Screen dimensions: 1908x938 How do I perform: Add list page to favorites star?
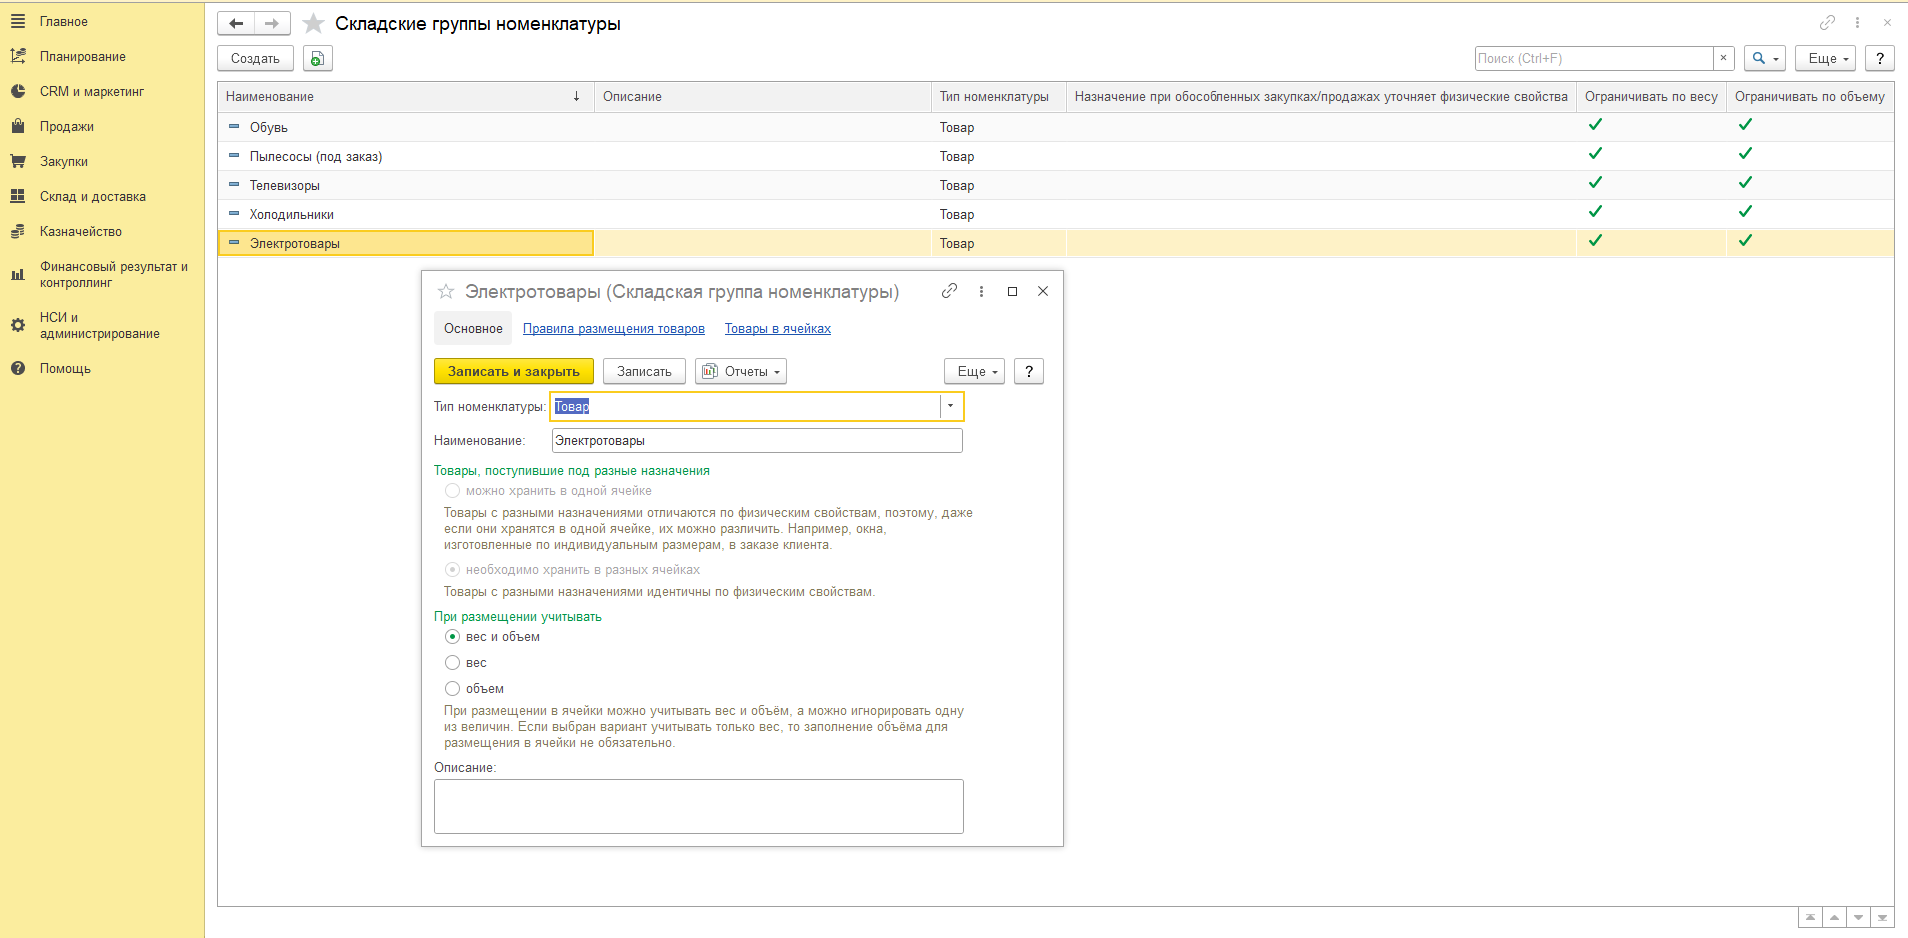[x=314, y=23]
